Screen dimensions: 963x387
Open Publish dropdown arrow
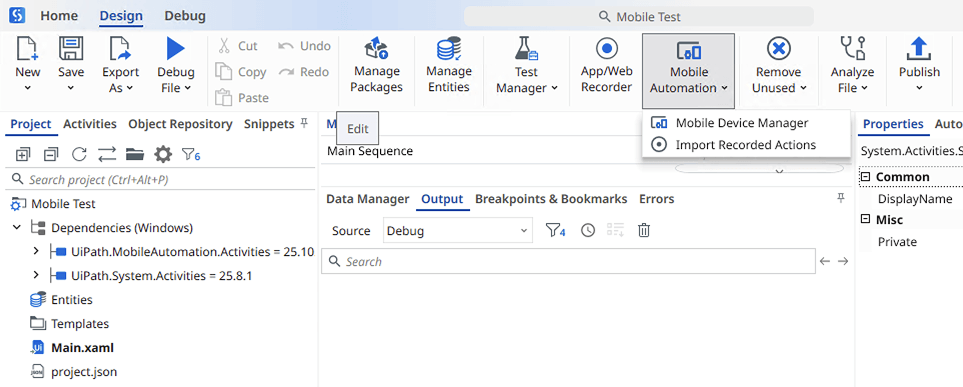click(919, 88)
